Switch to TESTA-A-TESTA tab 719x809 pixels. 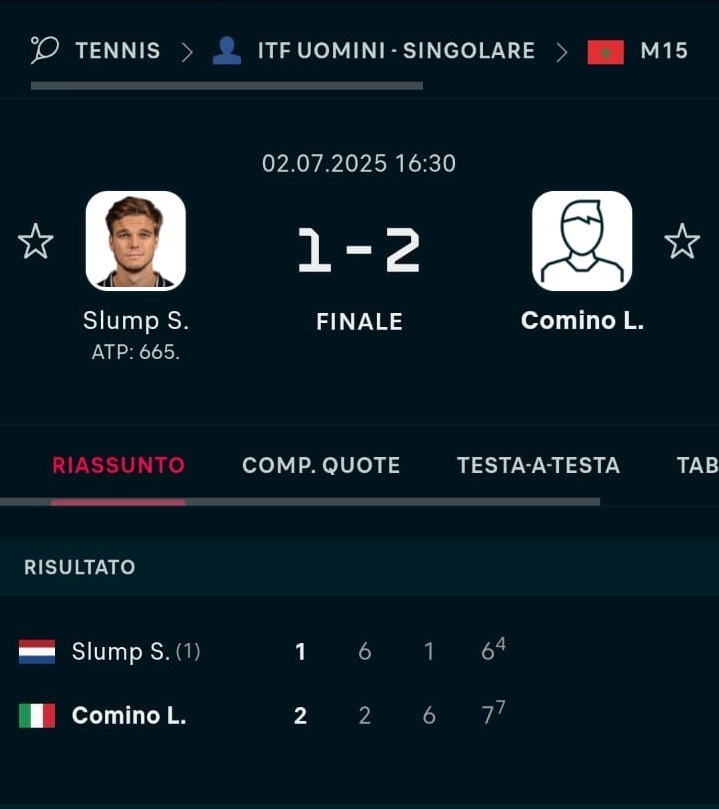538,465
